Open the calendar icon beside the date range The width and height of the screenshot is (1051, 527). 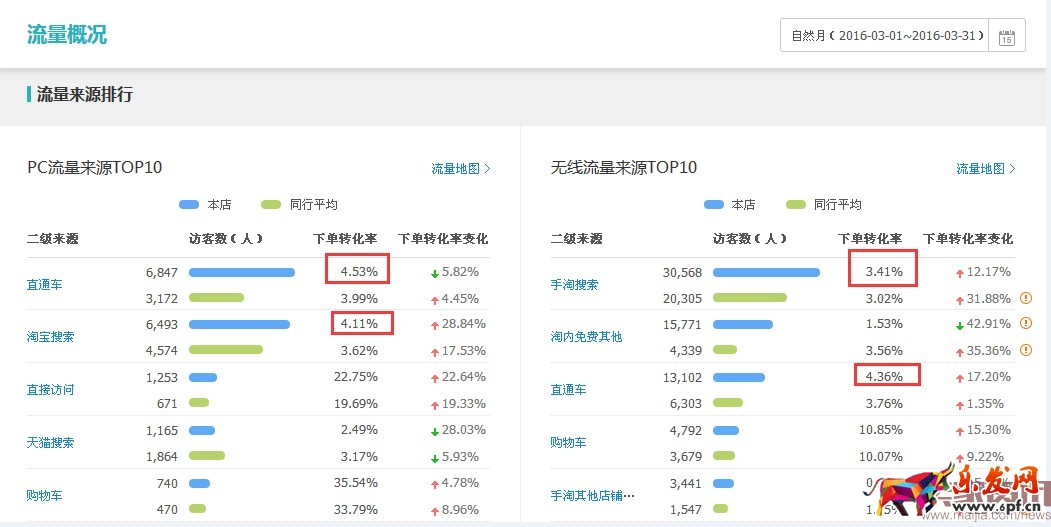point(1006,36)
